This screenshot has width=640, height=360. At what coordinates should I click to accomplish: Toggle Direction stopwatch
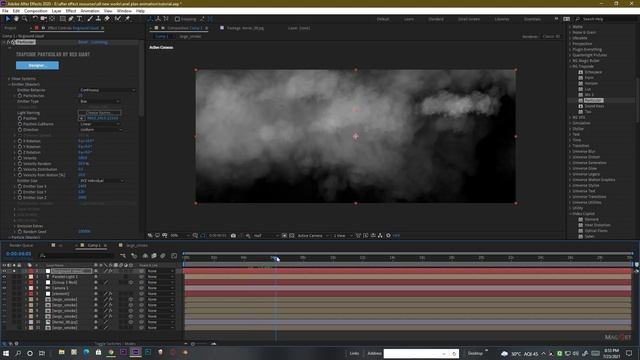[x=20, y=130]
